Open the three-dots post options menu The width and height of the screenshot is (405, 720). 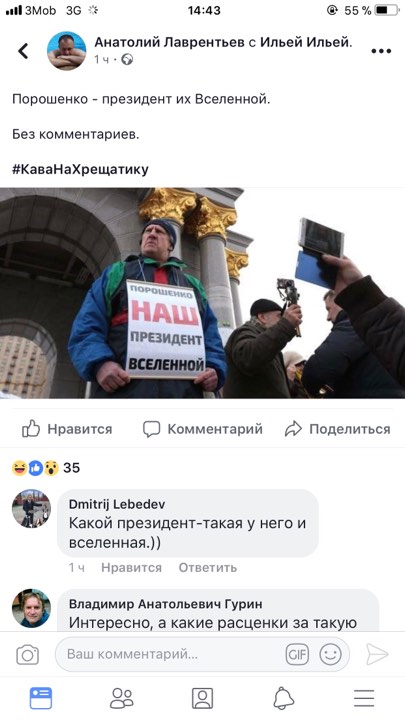(381, 51)
